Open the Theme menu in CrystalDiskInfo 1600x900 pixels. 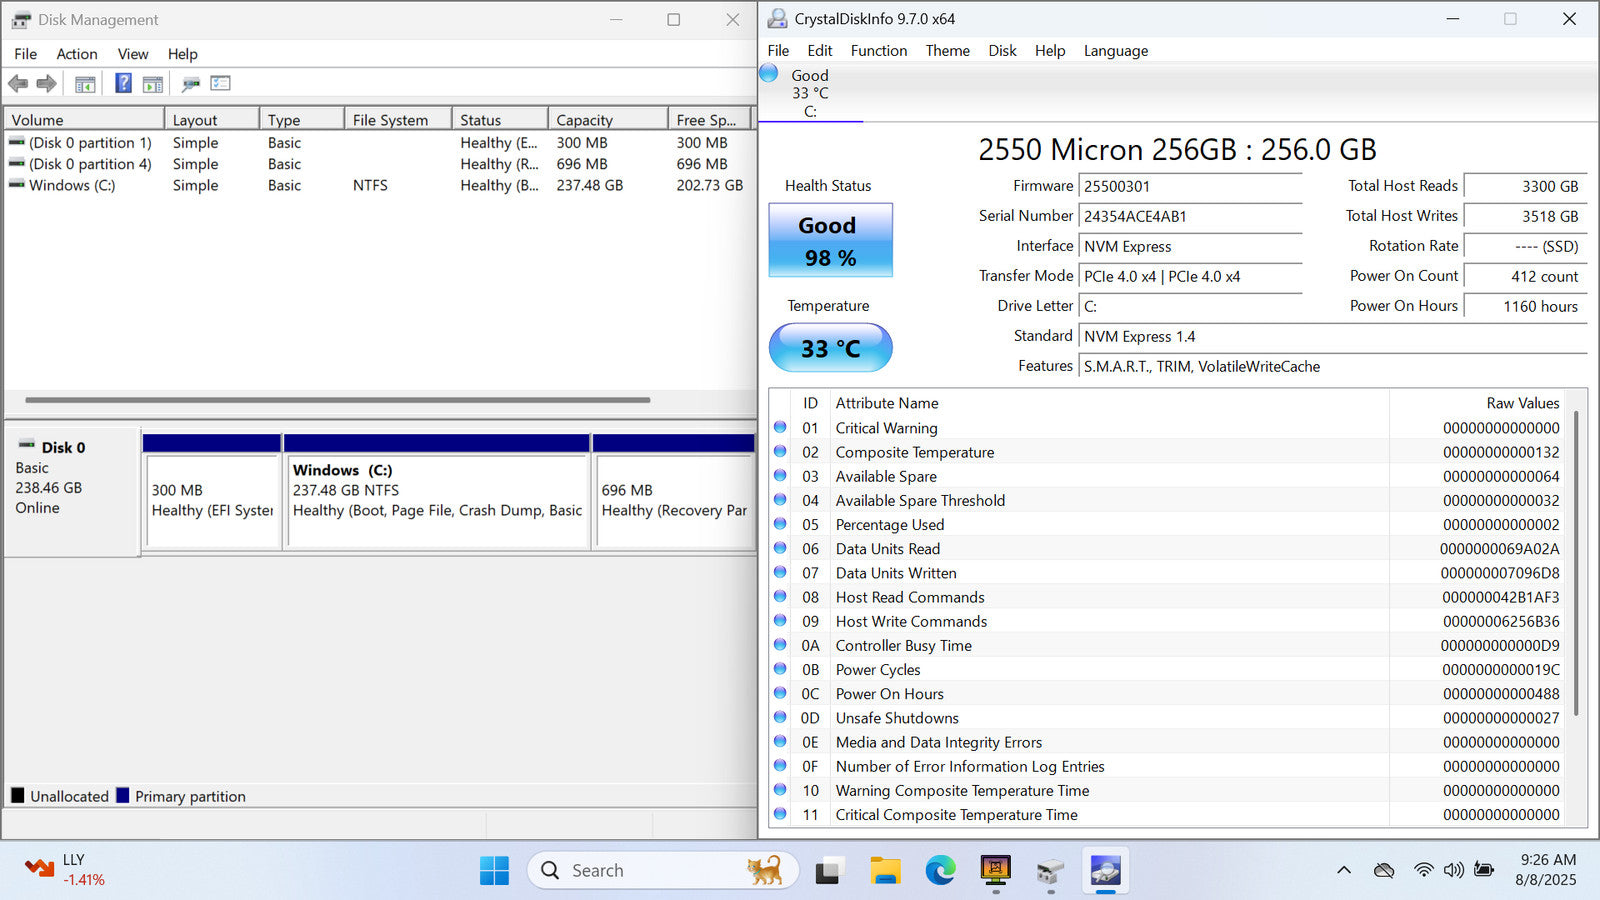(947, 51)
